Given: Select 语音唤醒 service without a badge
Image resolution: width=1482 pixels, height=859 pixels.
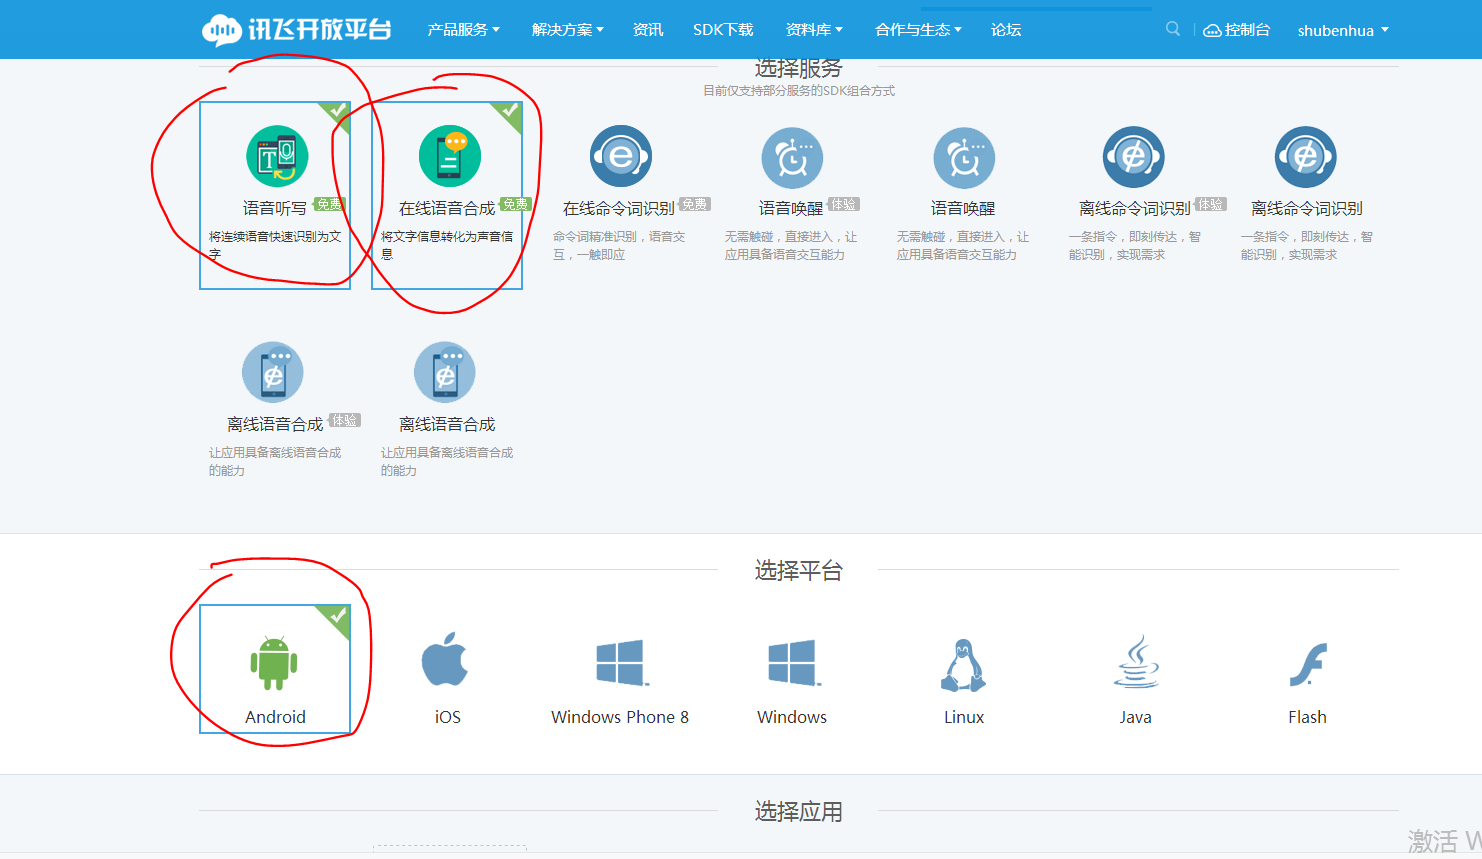Looking at the screenshot, I should pos(964,157).
